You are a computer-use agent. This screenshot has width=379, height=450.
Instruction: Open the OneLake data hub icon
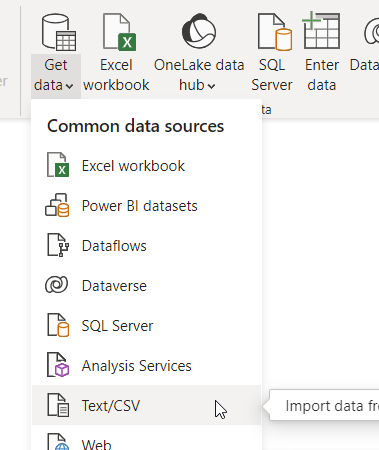tap(199, 31)
